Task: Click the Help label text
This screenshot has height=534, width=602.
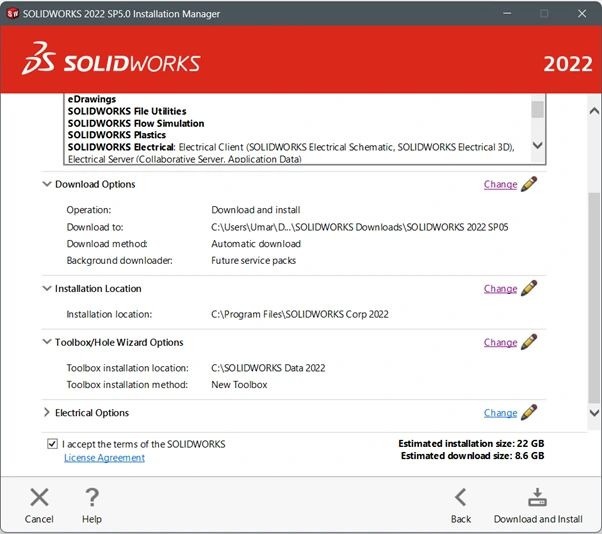Action: pyautogui.click(x=92, y=519)
